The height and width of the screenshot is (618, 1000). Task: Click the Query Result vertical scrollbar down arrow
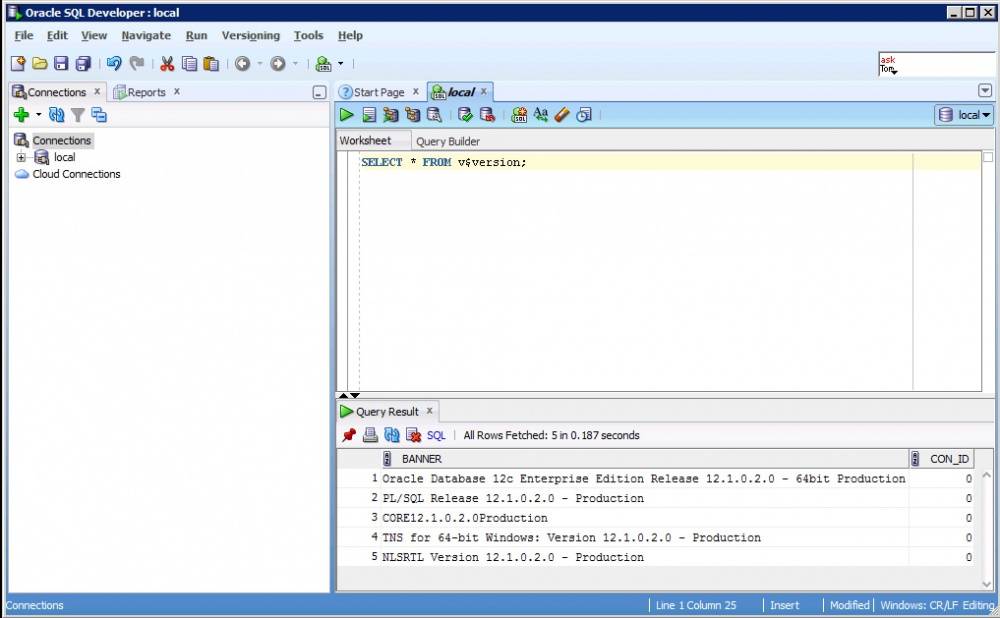[987, 584]
